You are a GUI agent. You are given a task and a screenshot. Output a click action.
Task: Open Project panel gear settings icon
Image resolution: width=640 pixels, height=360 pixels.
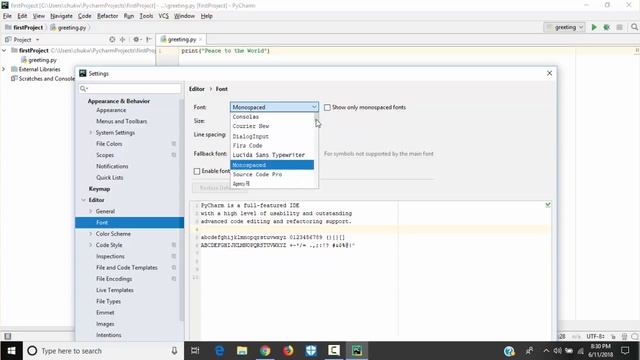click(x=136, y=40)
